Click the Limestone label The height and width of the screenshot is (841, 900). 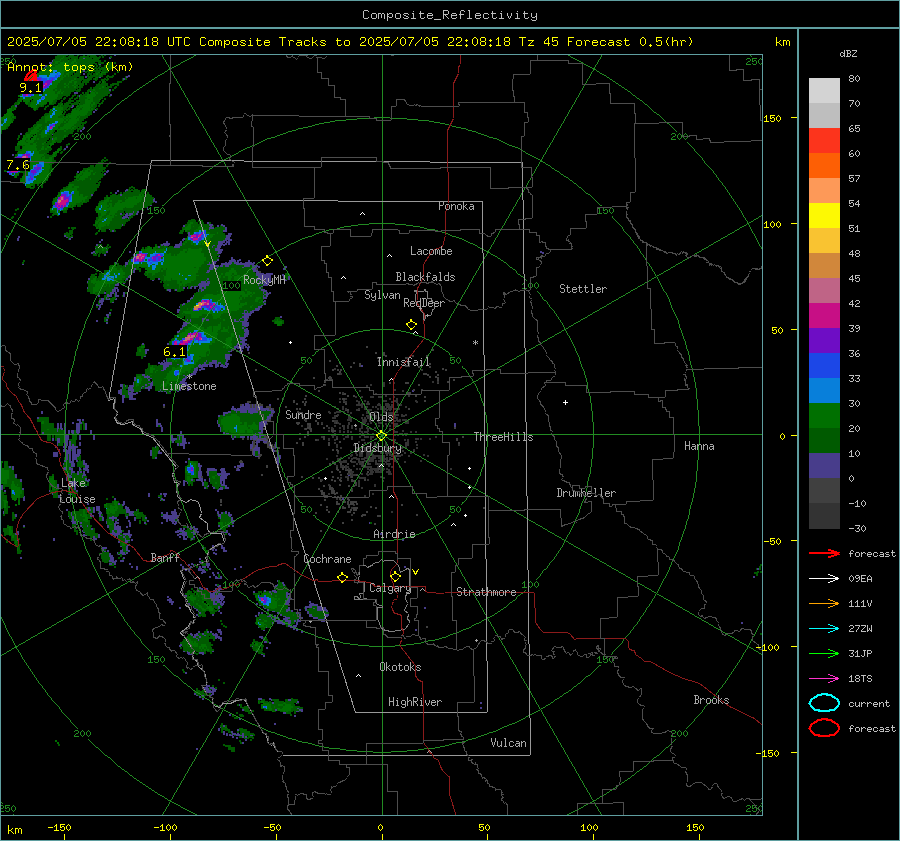pyautogui.click(x=189, y=386)
